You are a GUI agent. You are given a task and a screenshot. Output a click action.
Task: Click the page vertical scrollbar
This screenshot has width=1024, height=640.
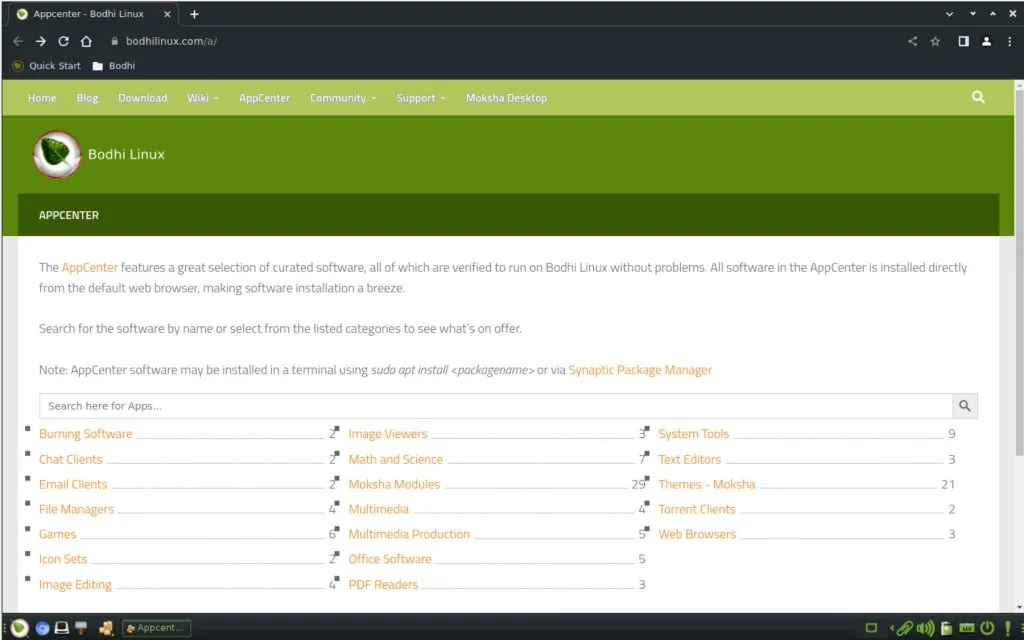pyautogui.click(x=1019, y=274)
